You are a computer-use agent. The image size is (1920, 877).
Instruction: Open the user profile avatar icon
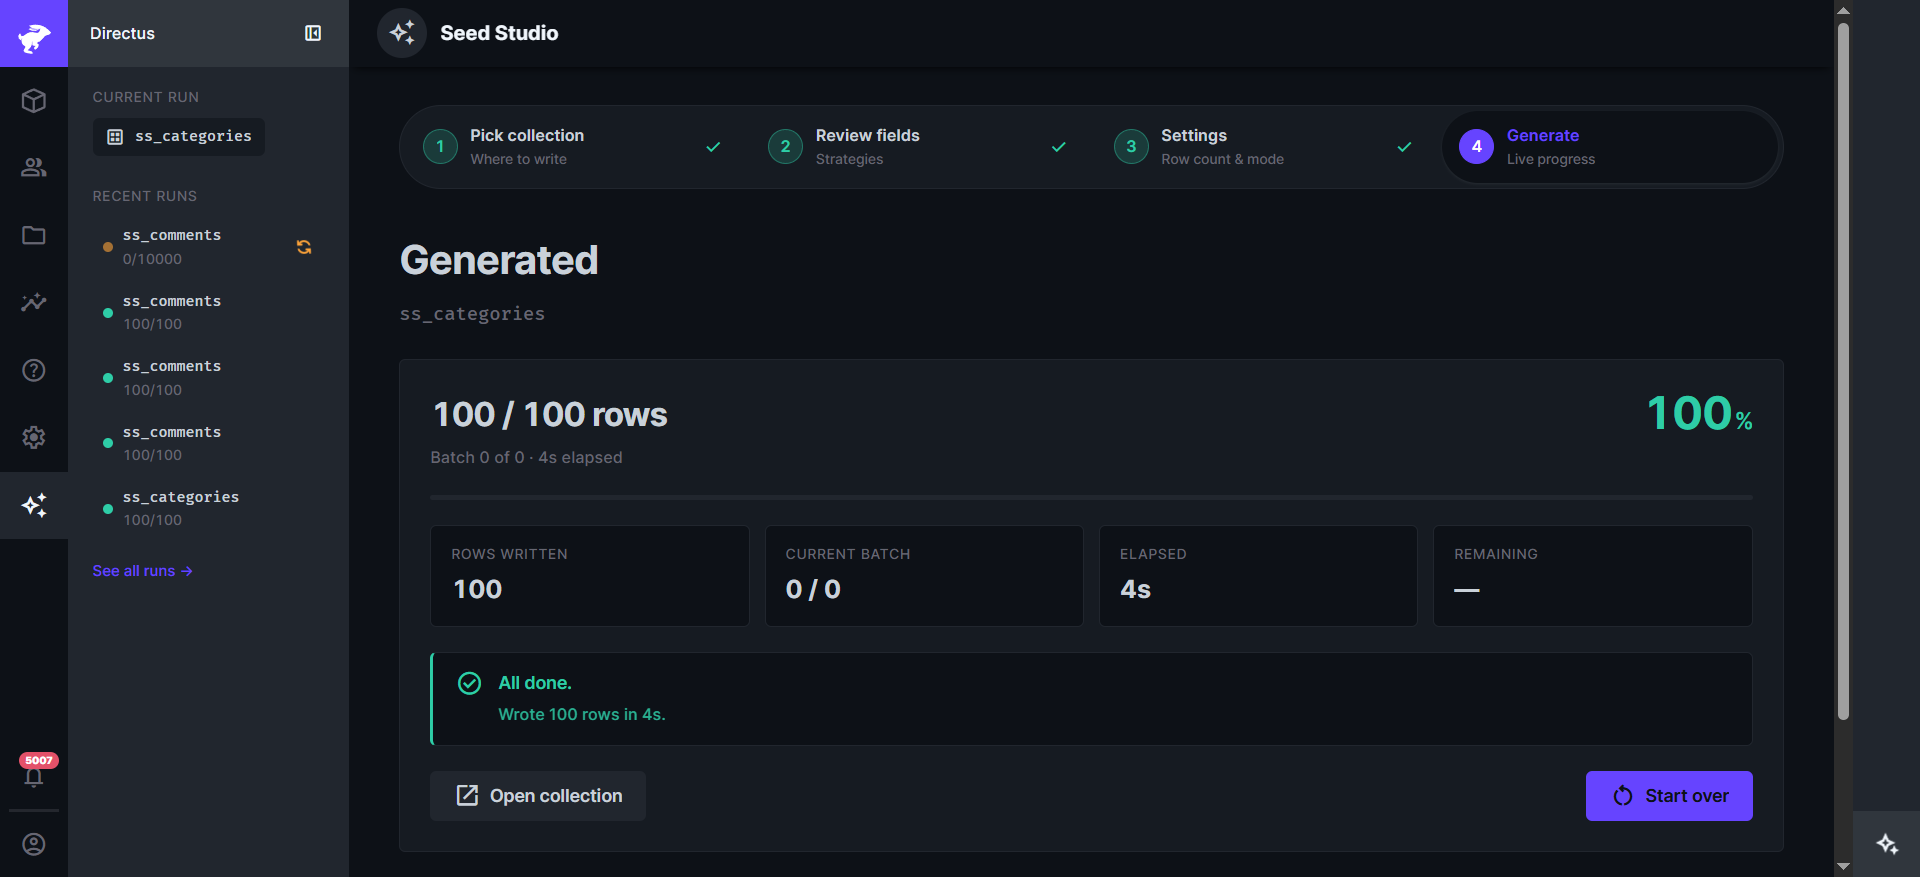click(34, 844)
